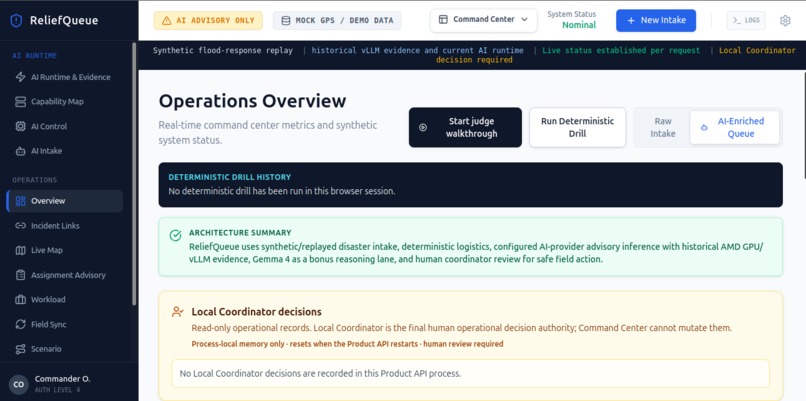This screenshot has height=401, width=806.
Task: Click the MOCK GPS / DEMO DATA badge
Action: click(337, 21)
